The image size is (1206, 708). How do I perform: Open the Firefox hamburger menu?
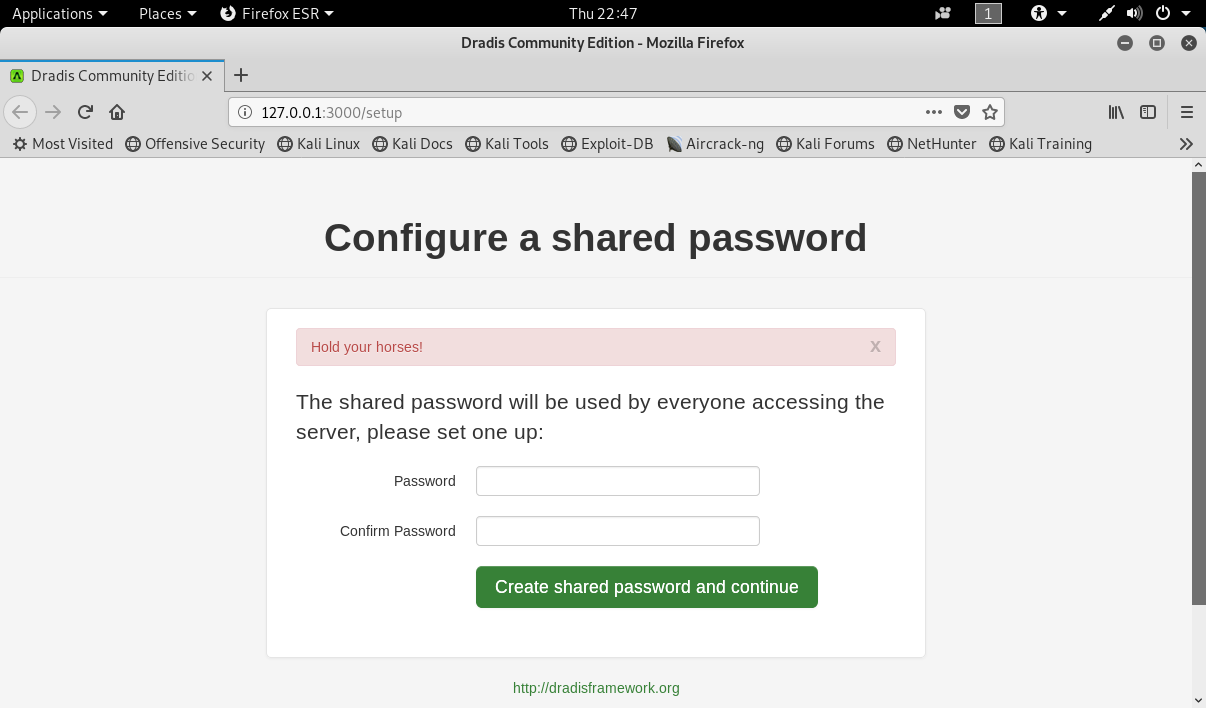(1187, 112)
